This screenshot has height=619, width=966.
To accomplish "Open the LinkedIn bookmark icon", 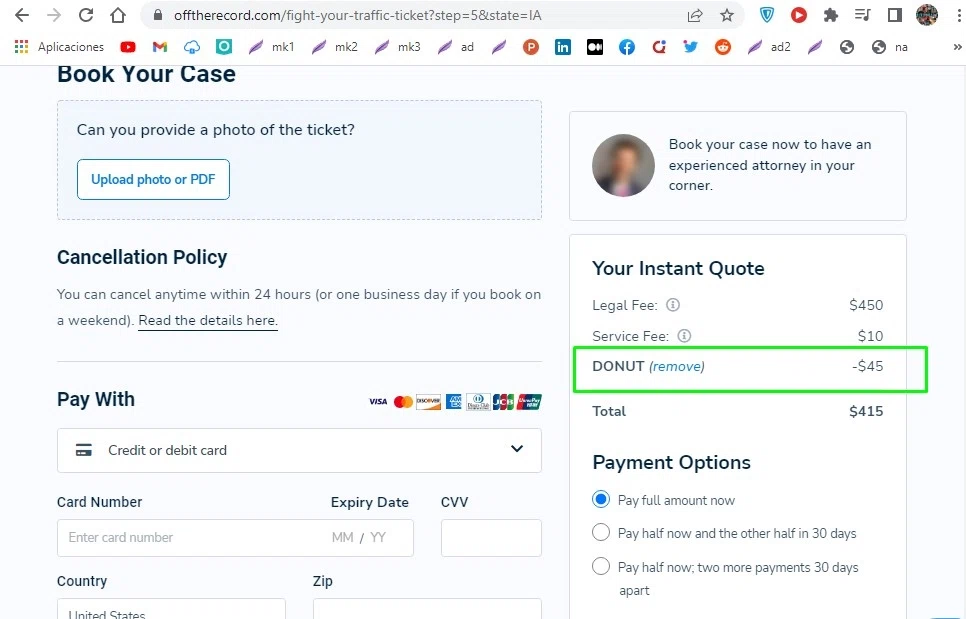I will click(x=563, y=47).
